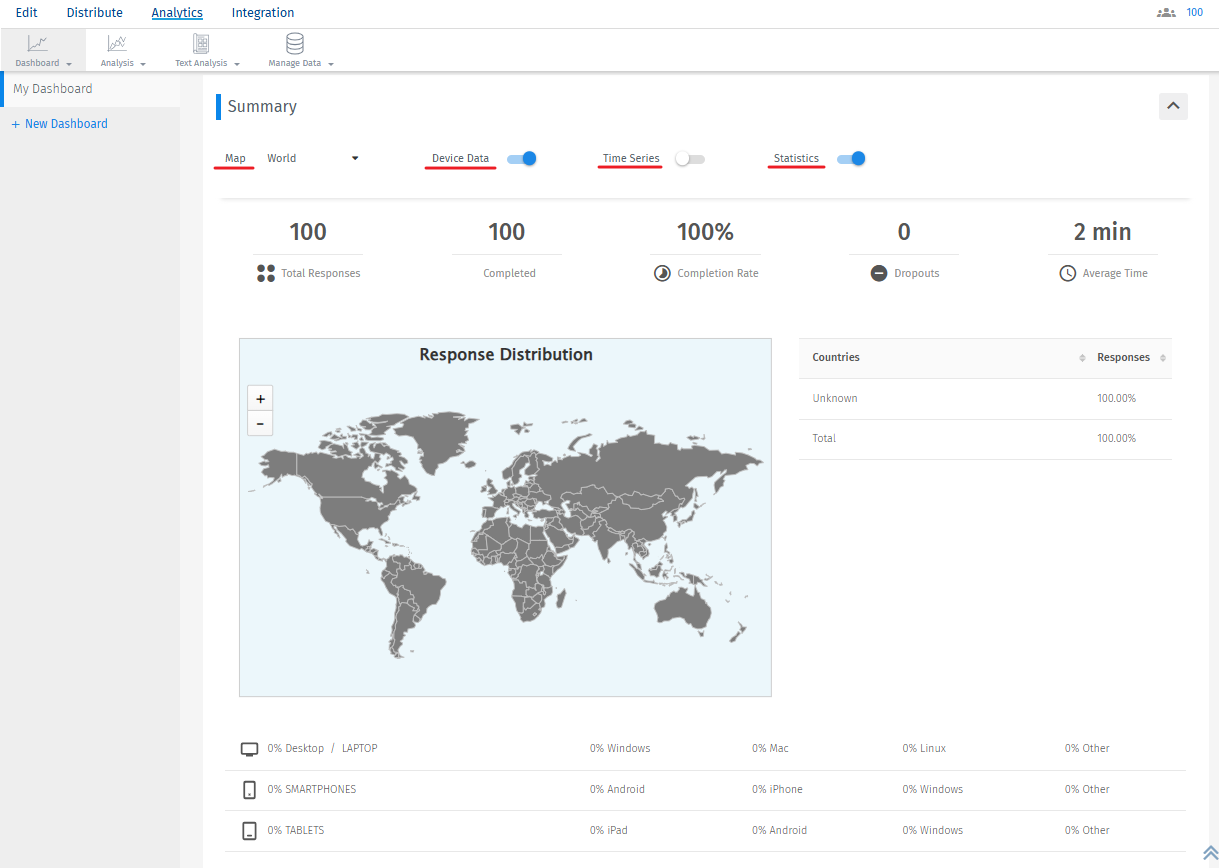Image resolution: width=1219 pixels, height=868 pixels.
Task: Sort table by Responses column
Action: tap(1162, 358)
